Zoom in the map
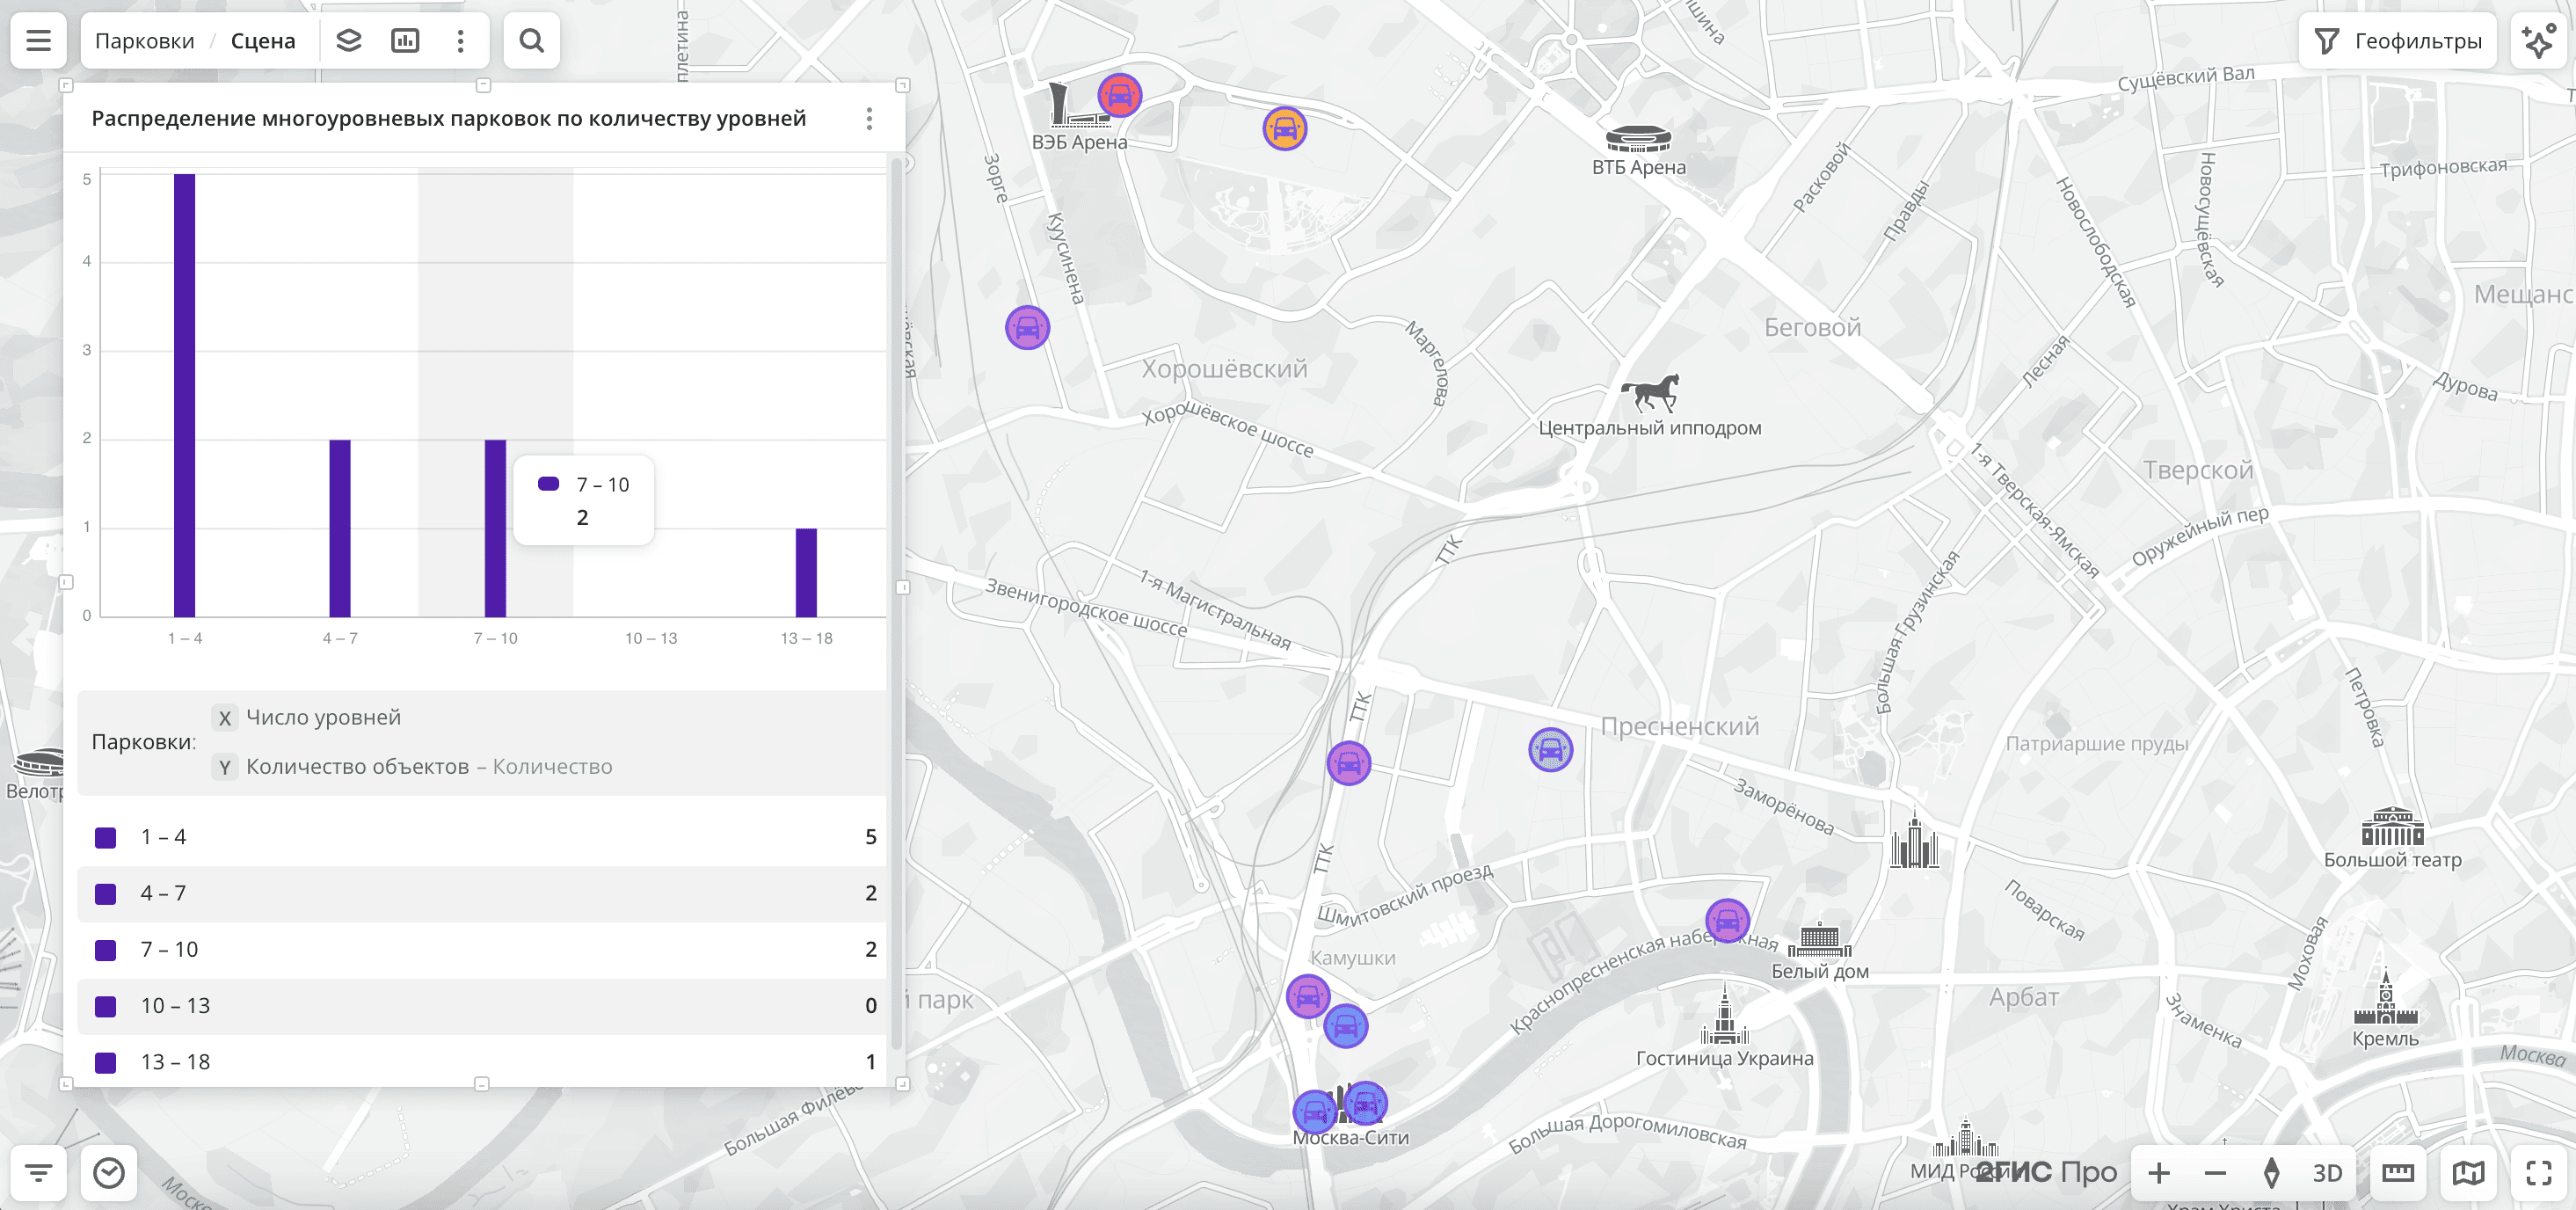This screenshot has width=2576, height=1210. (x=2159, y=1173)
